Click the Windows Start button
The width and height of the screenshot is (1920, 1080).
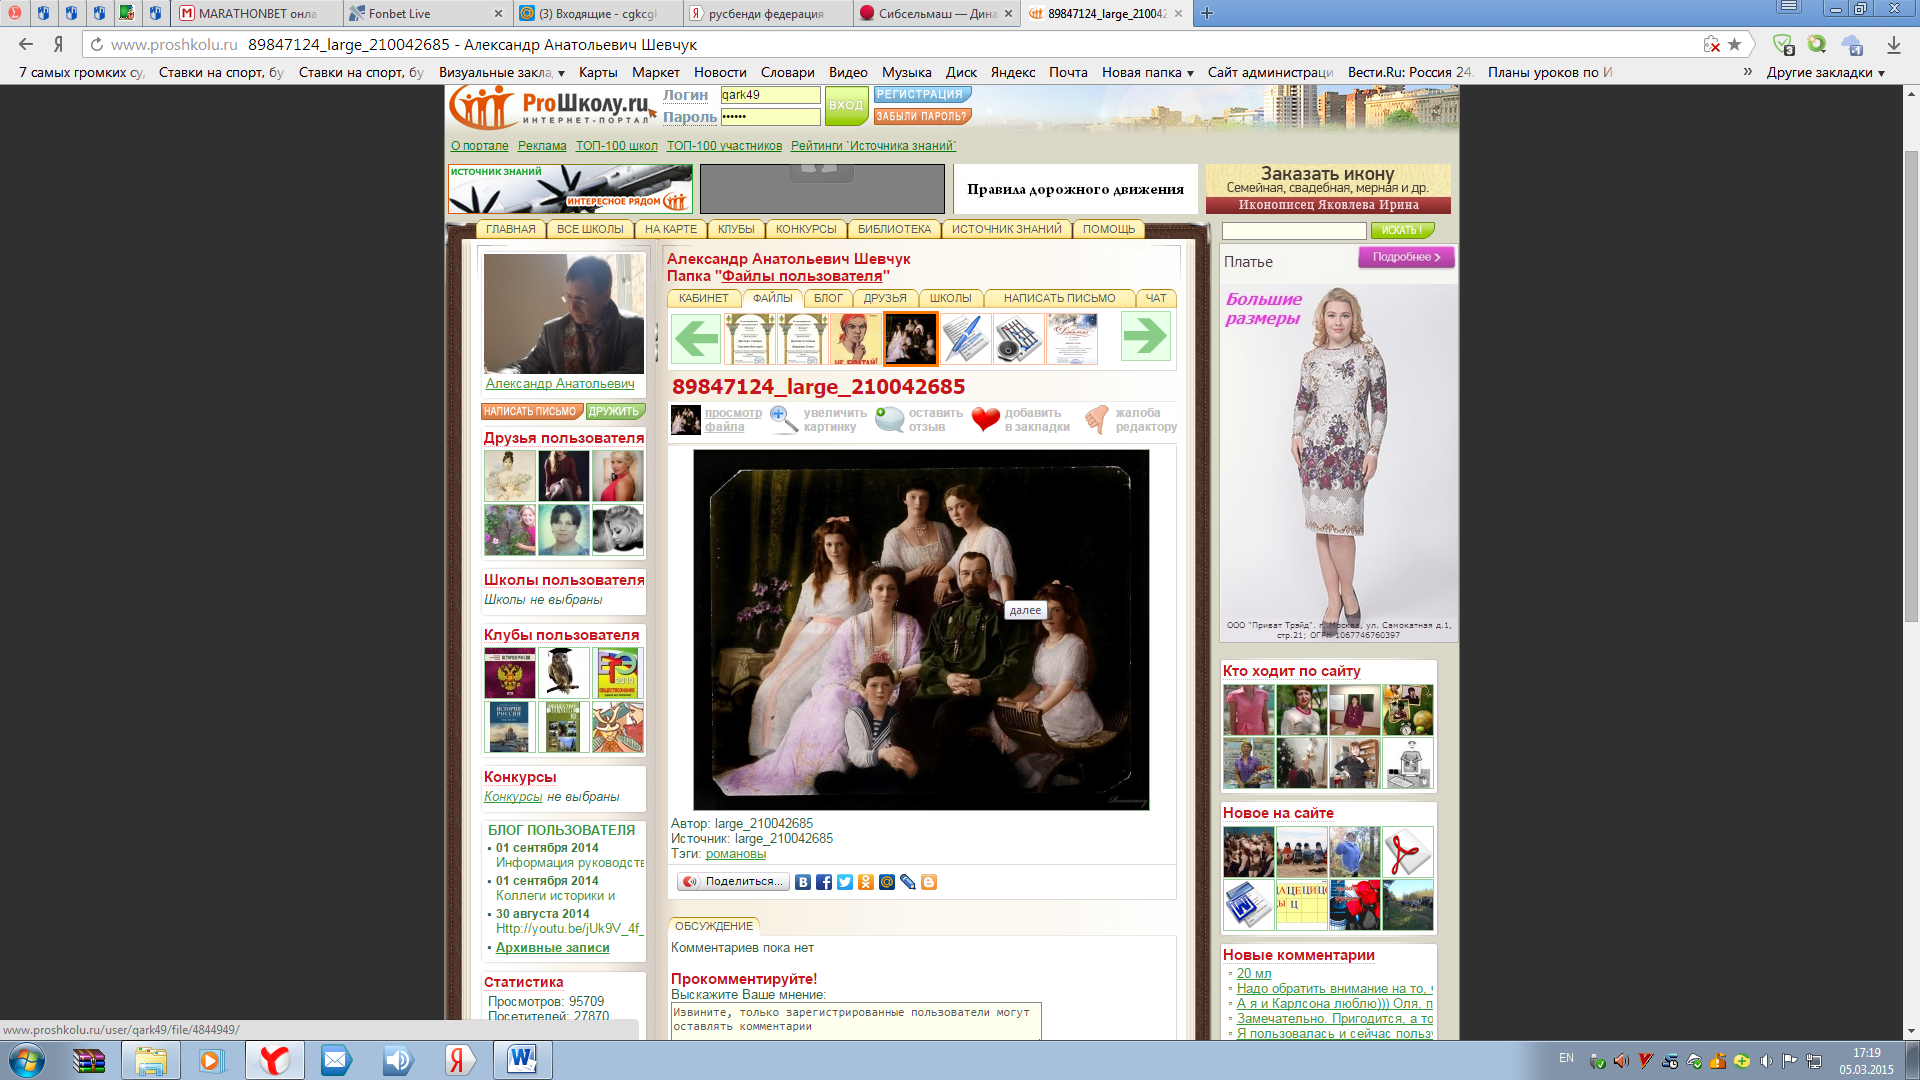pos(26,1059)
